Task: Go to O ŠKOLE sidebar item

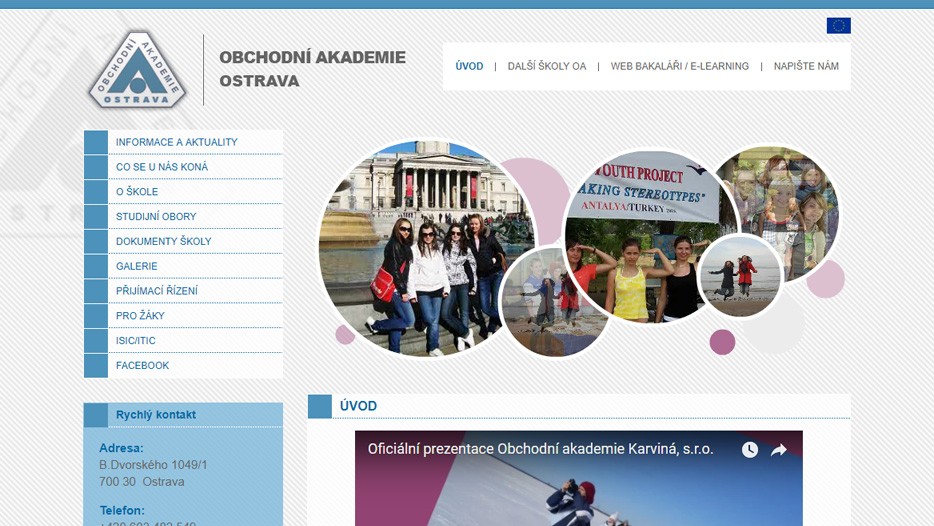Action: pyautogui.click(x=183, y=192)
